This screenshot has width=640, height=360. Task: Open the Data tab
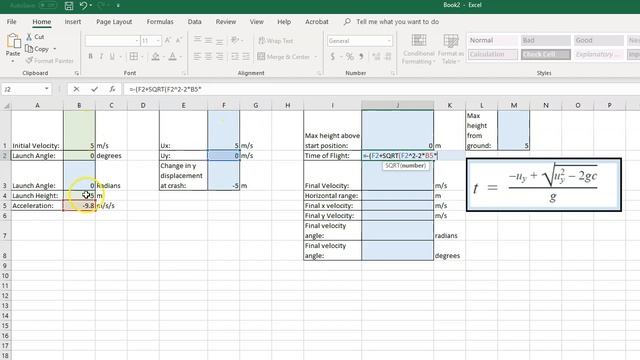pyautogui.click(x=194, y=22)
